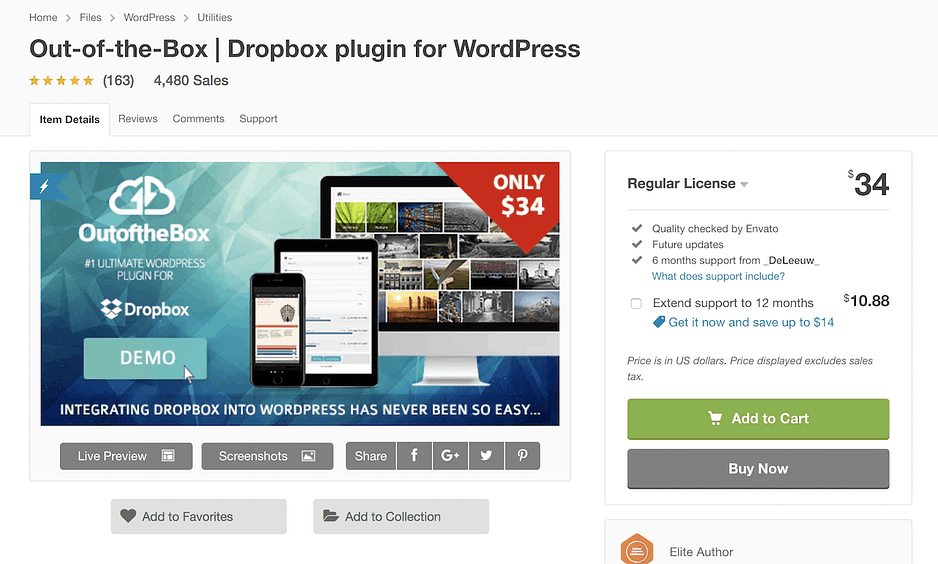Screen dimensions: 938x564
Task: Add this item to Favorites
Action: click(x=198, y=517)
